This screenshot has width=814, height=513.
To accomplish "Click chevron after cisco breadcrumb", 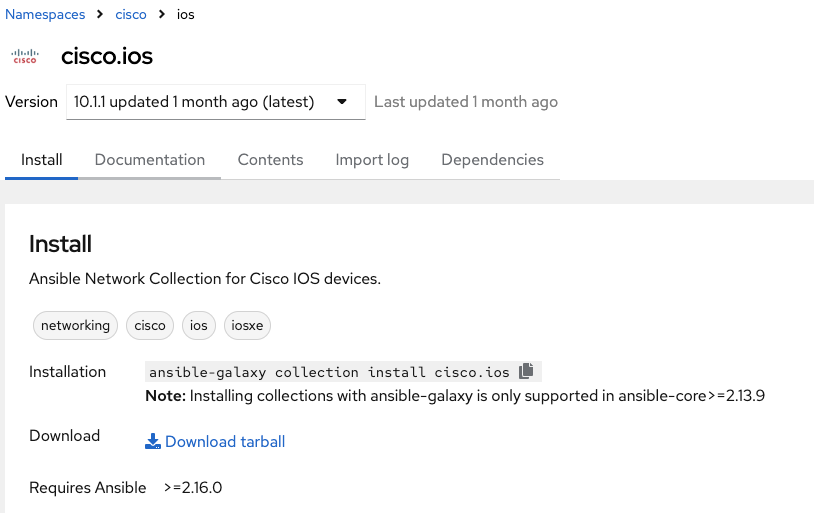I will [162, 14].
